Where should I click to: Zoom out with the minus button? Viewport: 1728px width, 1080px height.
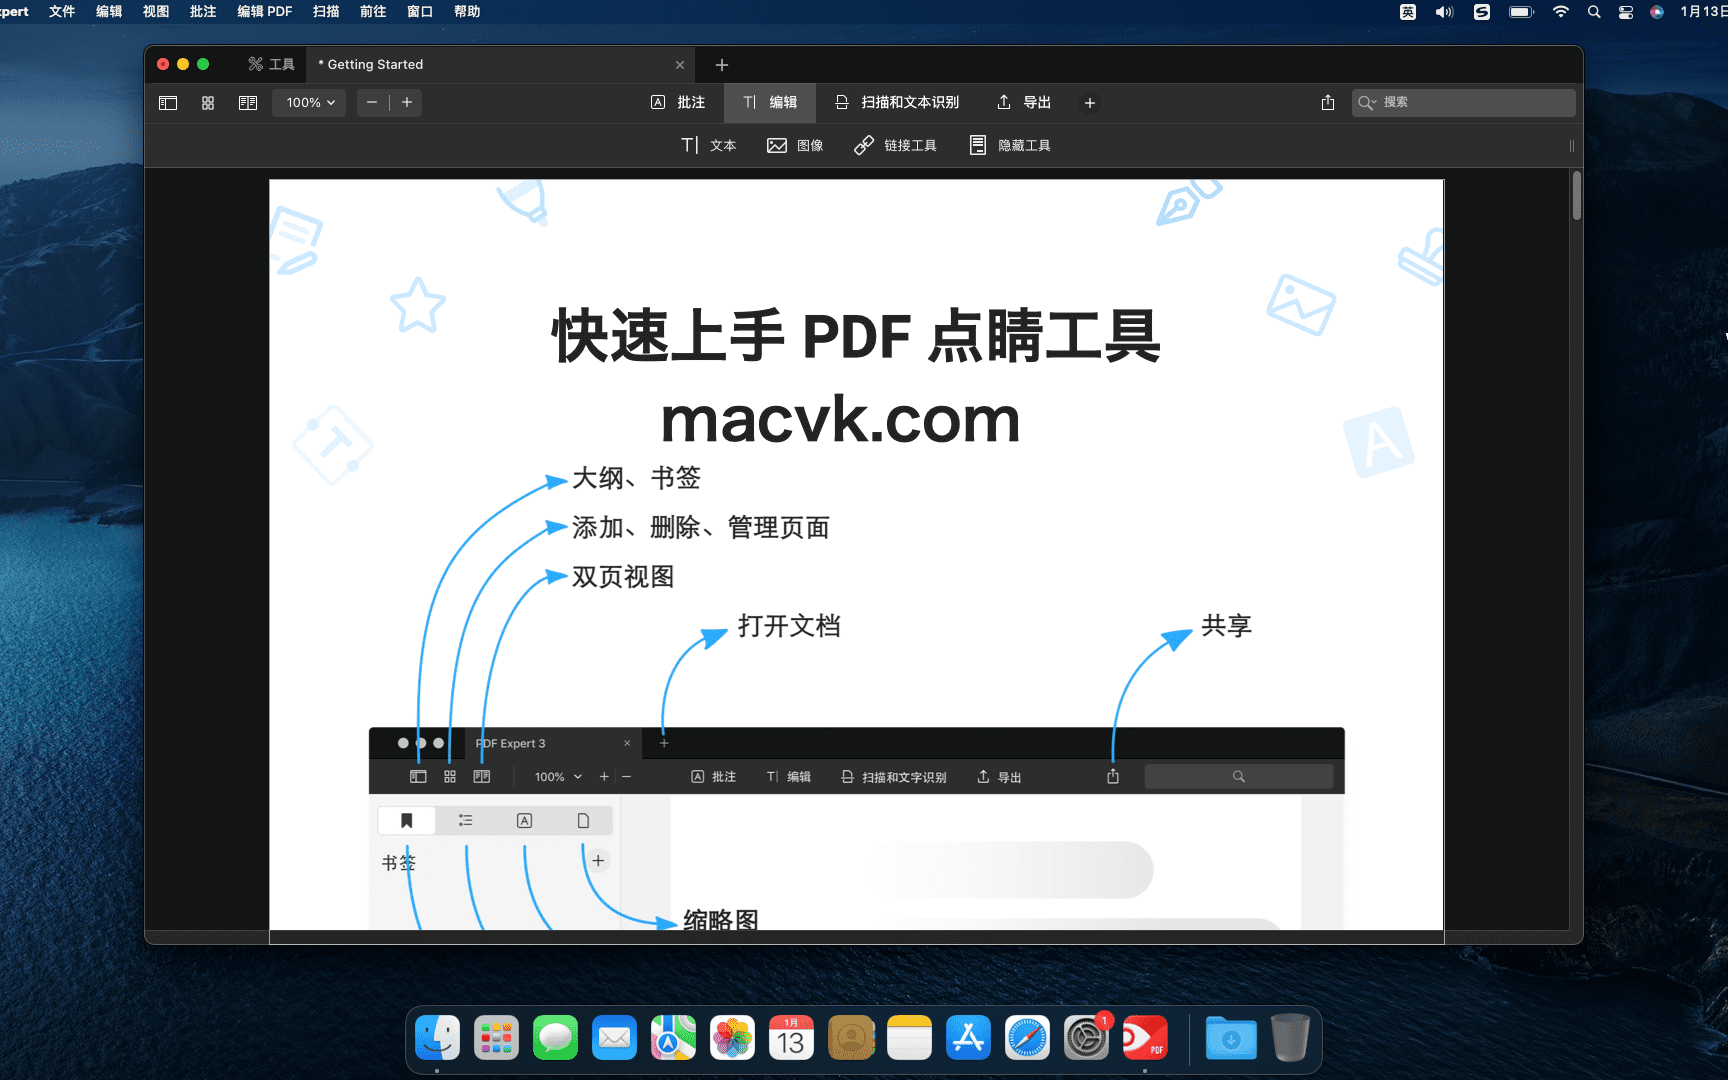(372, 103)
